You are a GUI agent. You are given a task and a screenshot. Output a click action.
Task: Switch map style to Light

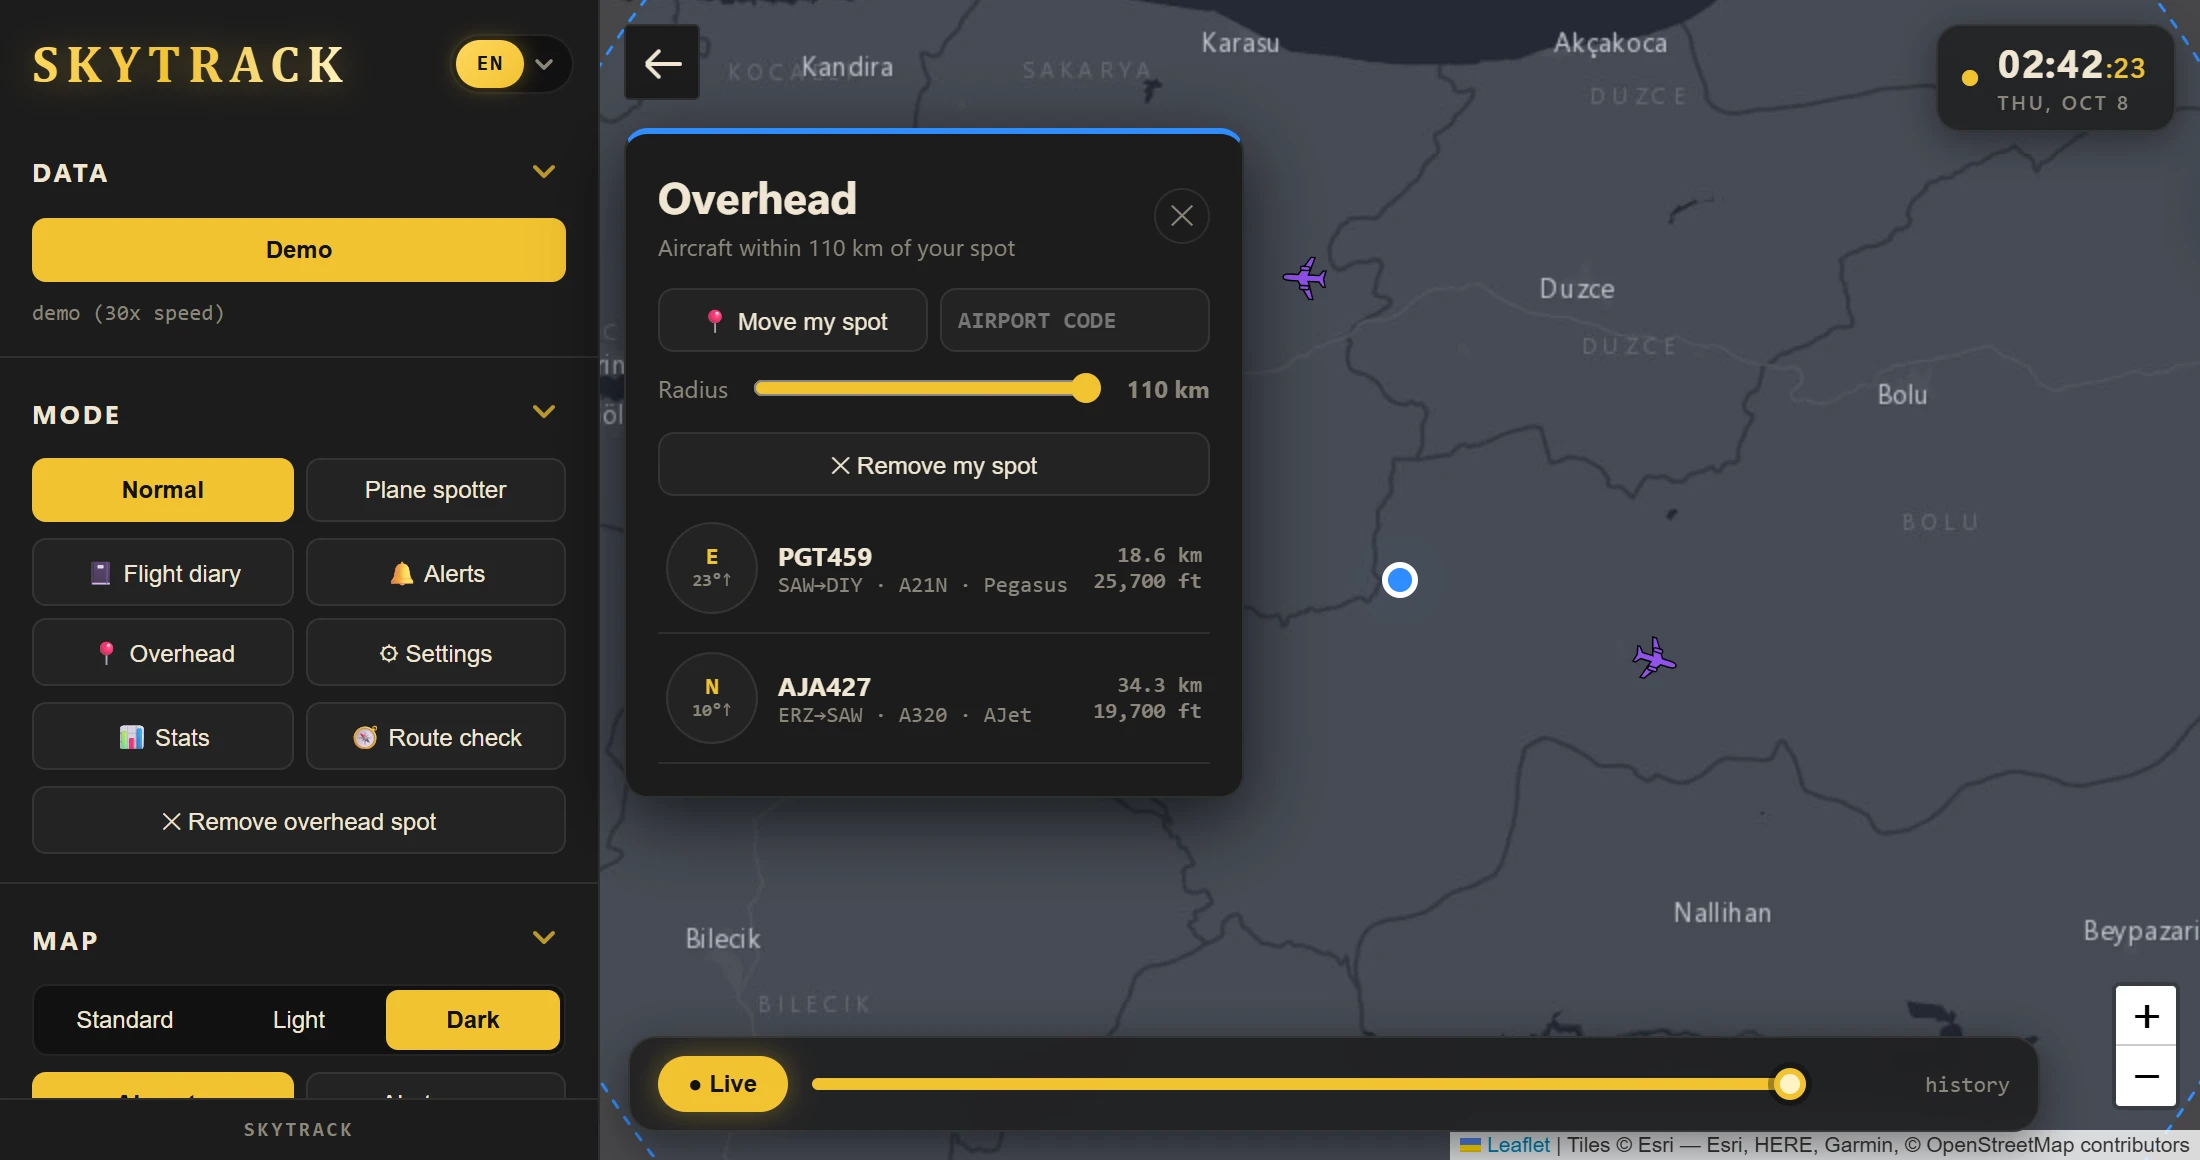(x=299, y=1019)
